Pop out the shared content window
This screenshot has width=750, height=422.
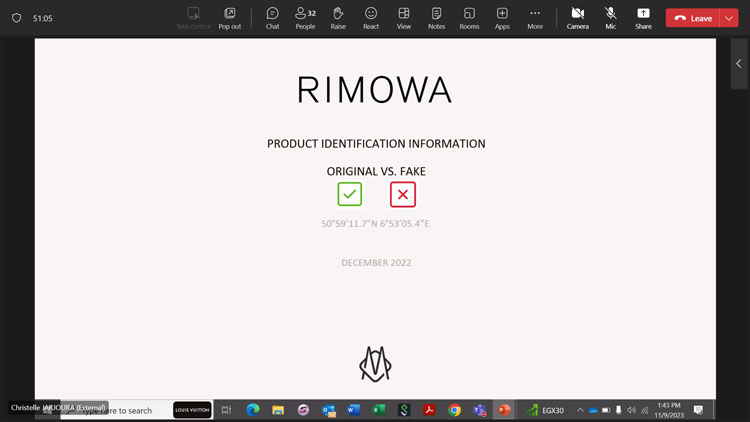pos(229,17)
